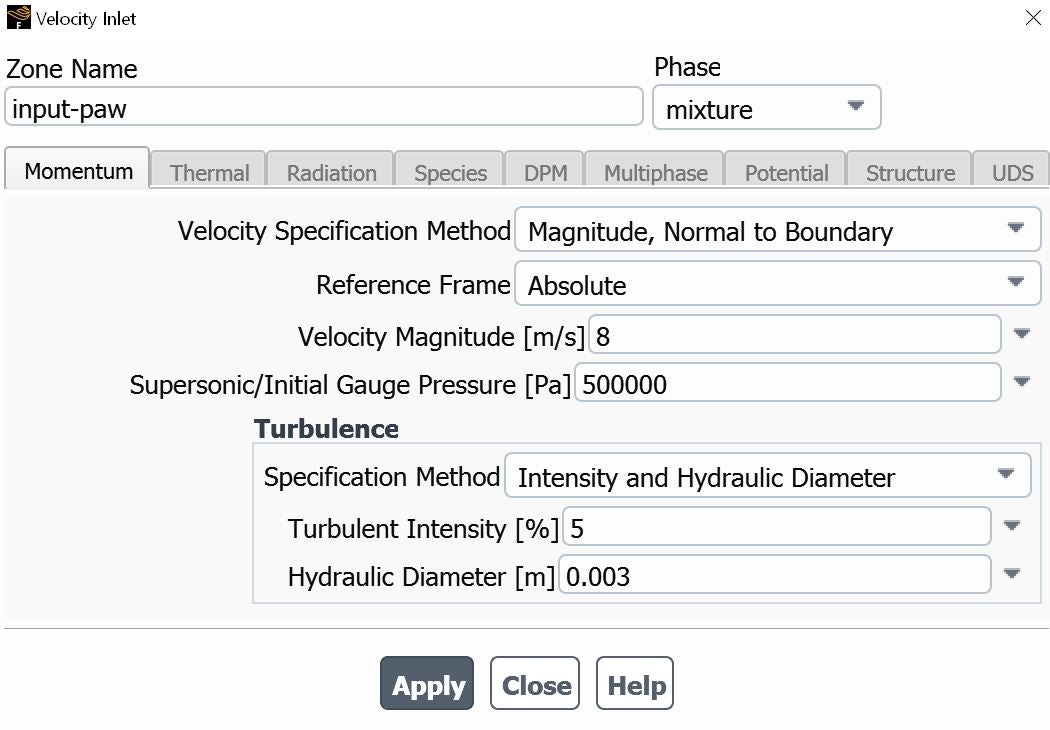Click the Hydraulic Diameter value field
Screen dimensions: 1050x730
click(x=774, y=575)
